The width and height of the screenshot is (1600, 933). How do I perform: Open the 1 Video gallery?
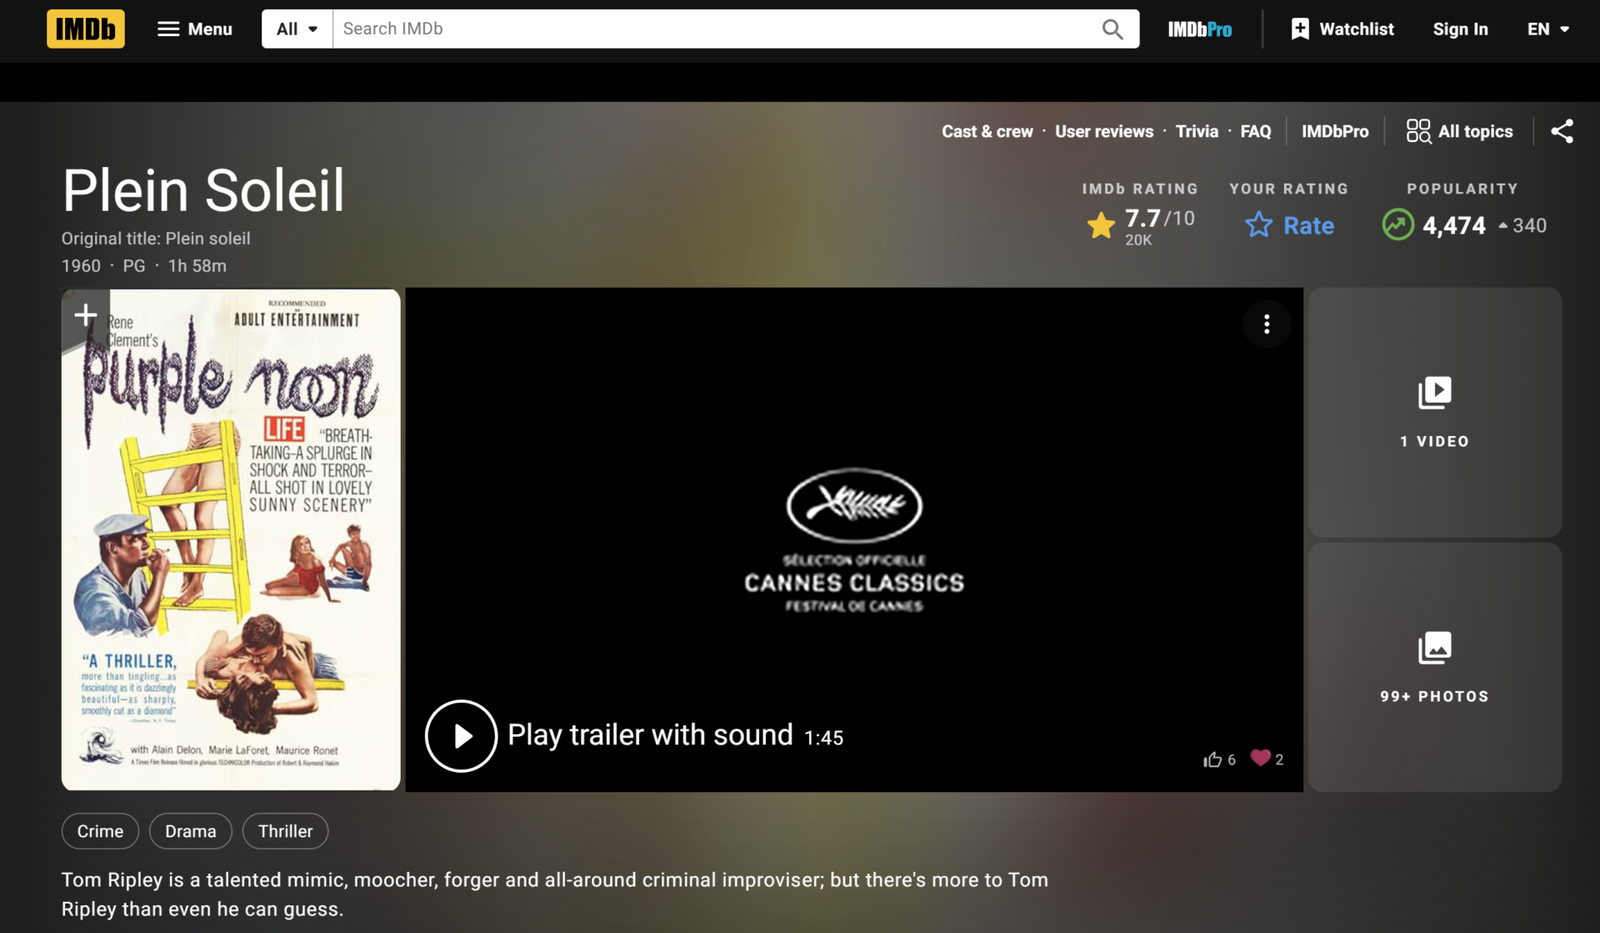coord(1434,412)
